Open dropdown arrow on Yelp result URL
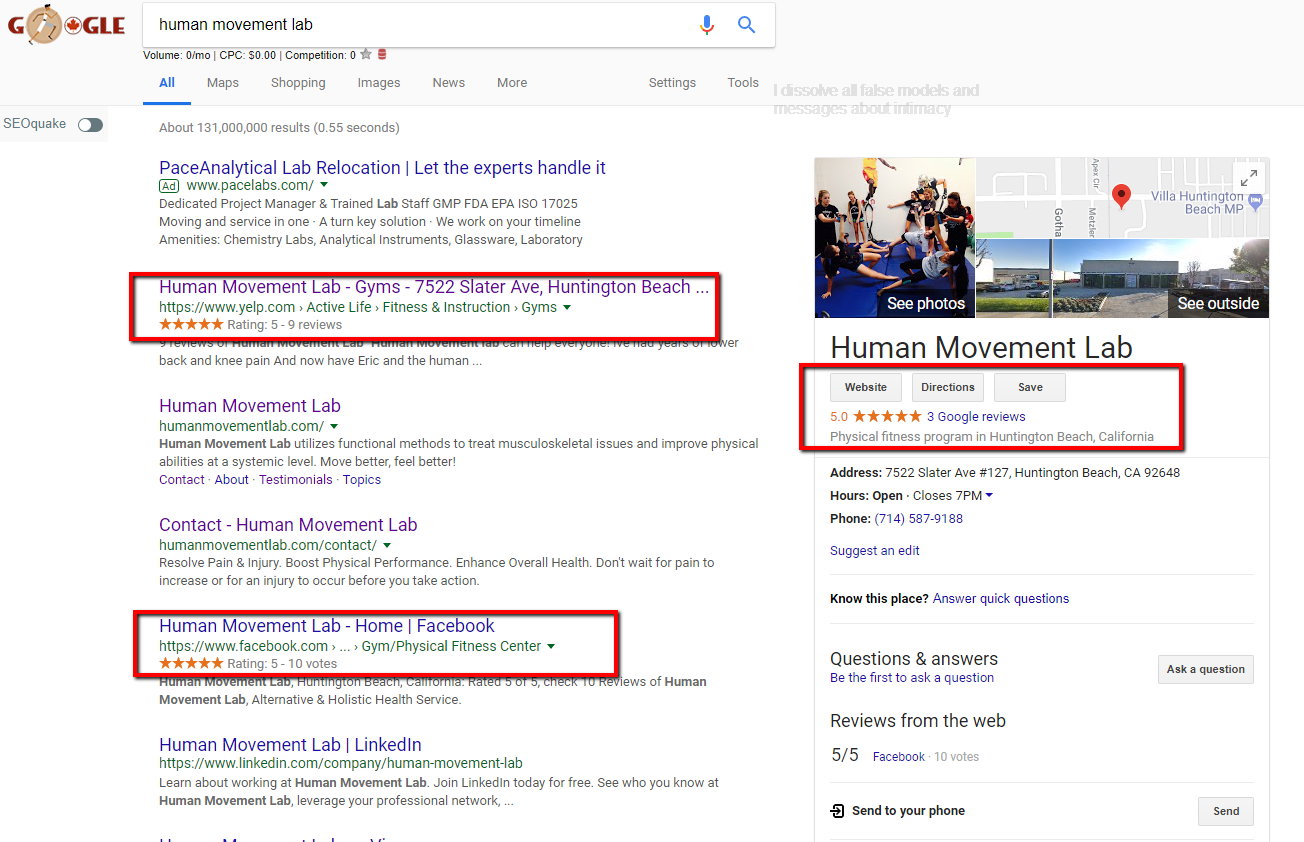1304x842 pixels. click(x=567, y=308)
